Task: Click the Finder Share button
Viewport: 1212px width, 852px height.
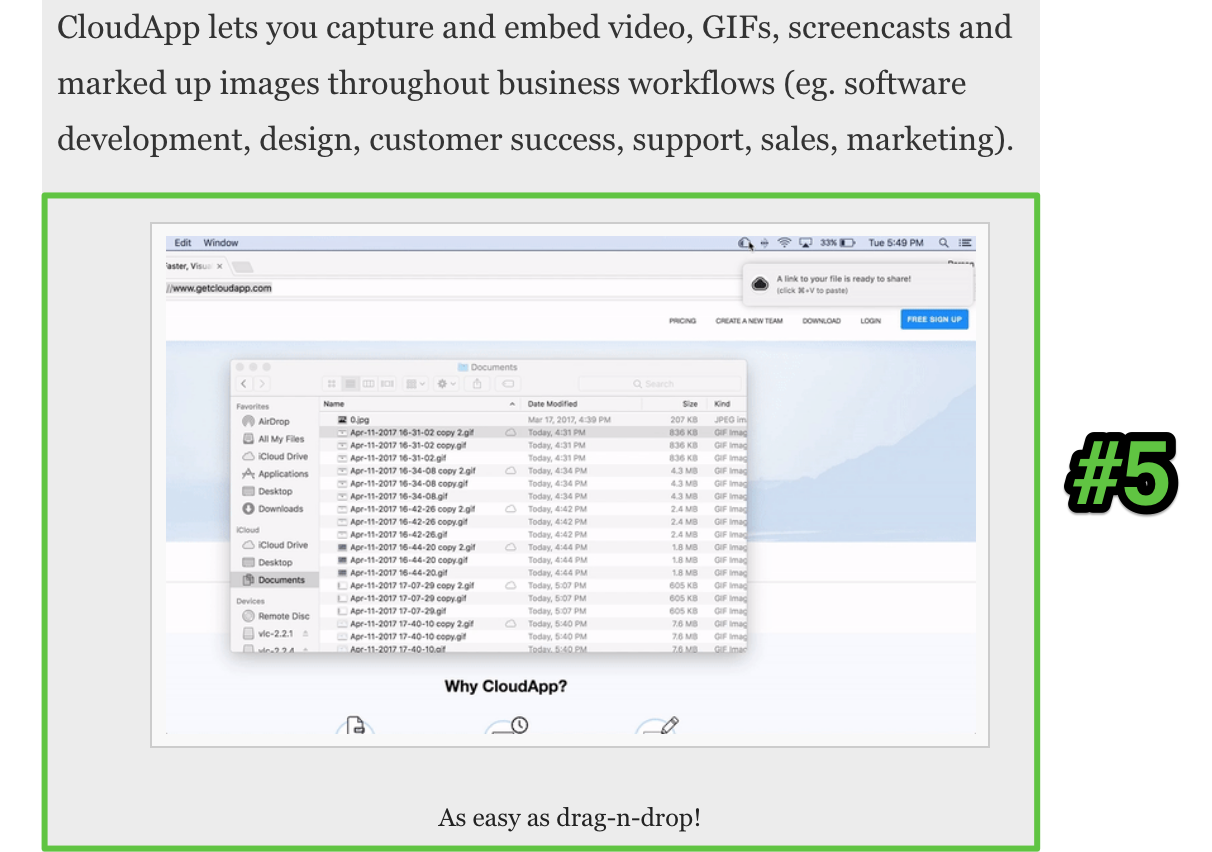Action: point(478,383)
